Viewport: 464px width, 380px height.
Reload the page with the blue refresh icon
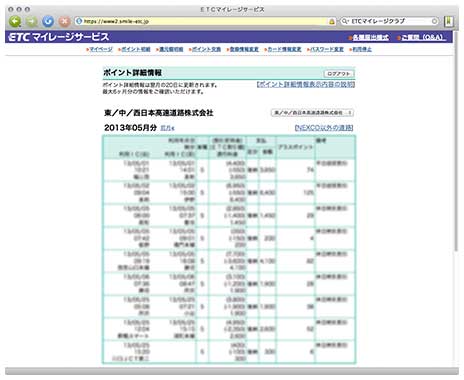click(48, 22)
